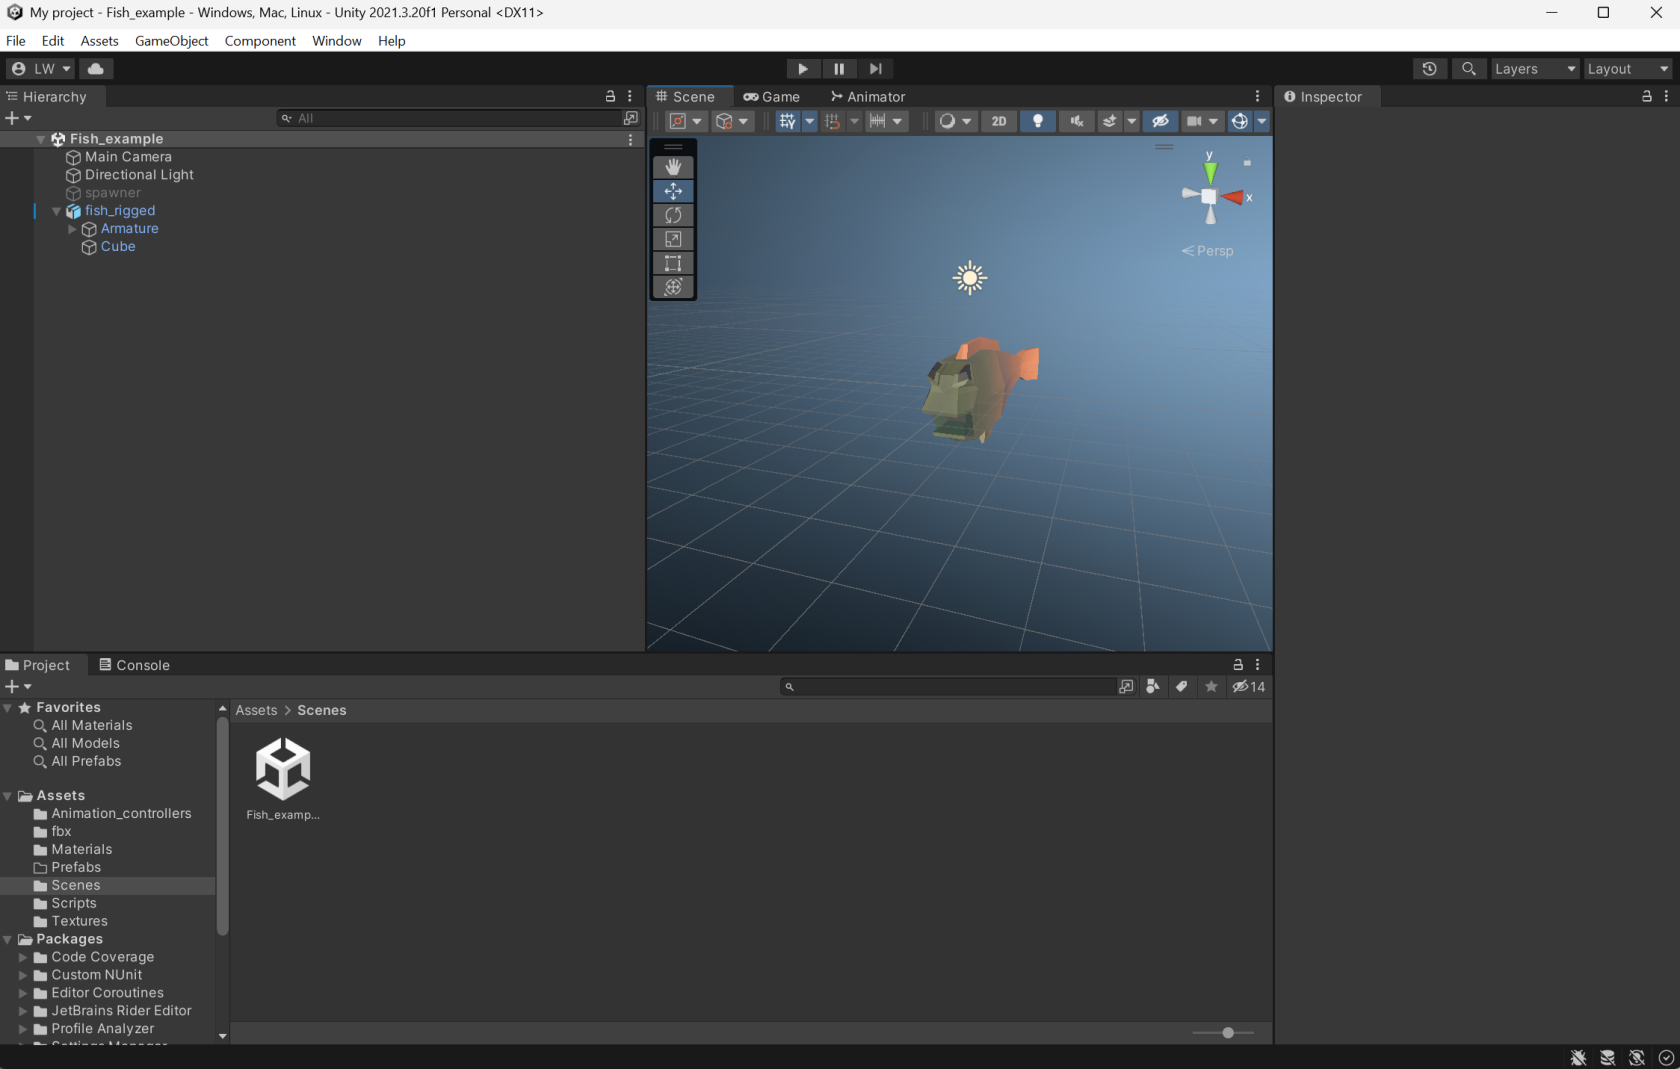Select Directional Light in Hierarchy
Screen dimensions: 1680x1069
(139, 175)
